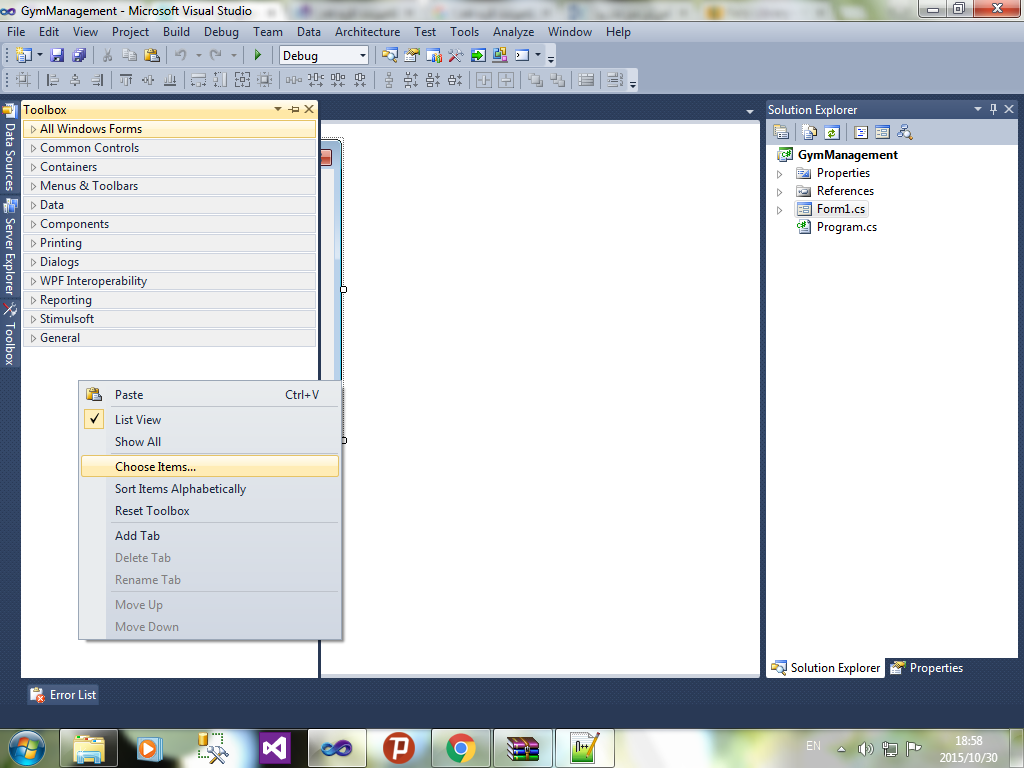Image resolution: width=1024 pixels, height=768 pixels.
Task: Open document tabs dropdown arrow above designer
Action: point(750,112)
